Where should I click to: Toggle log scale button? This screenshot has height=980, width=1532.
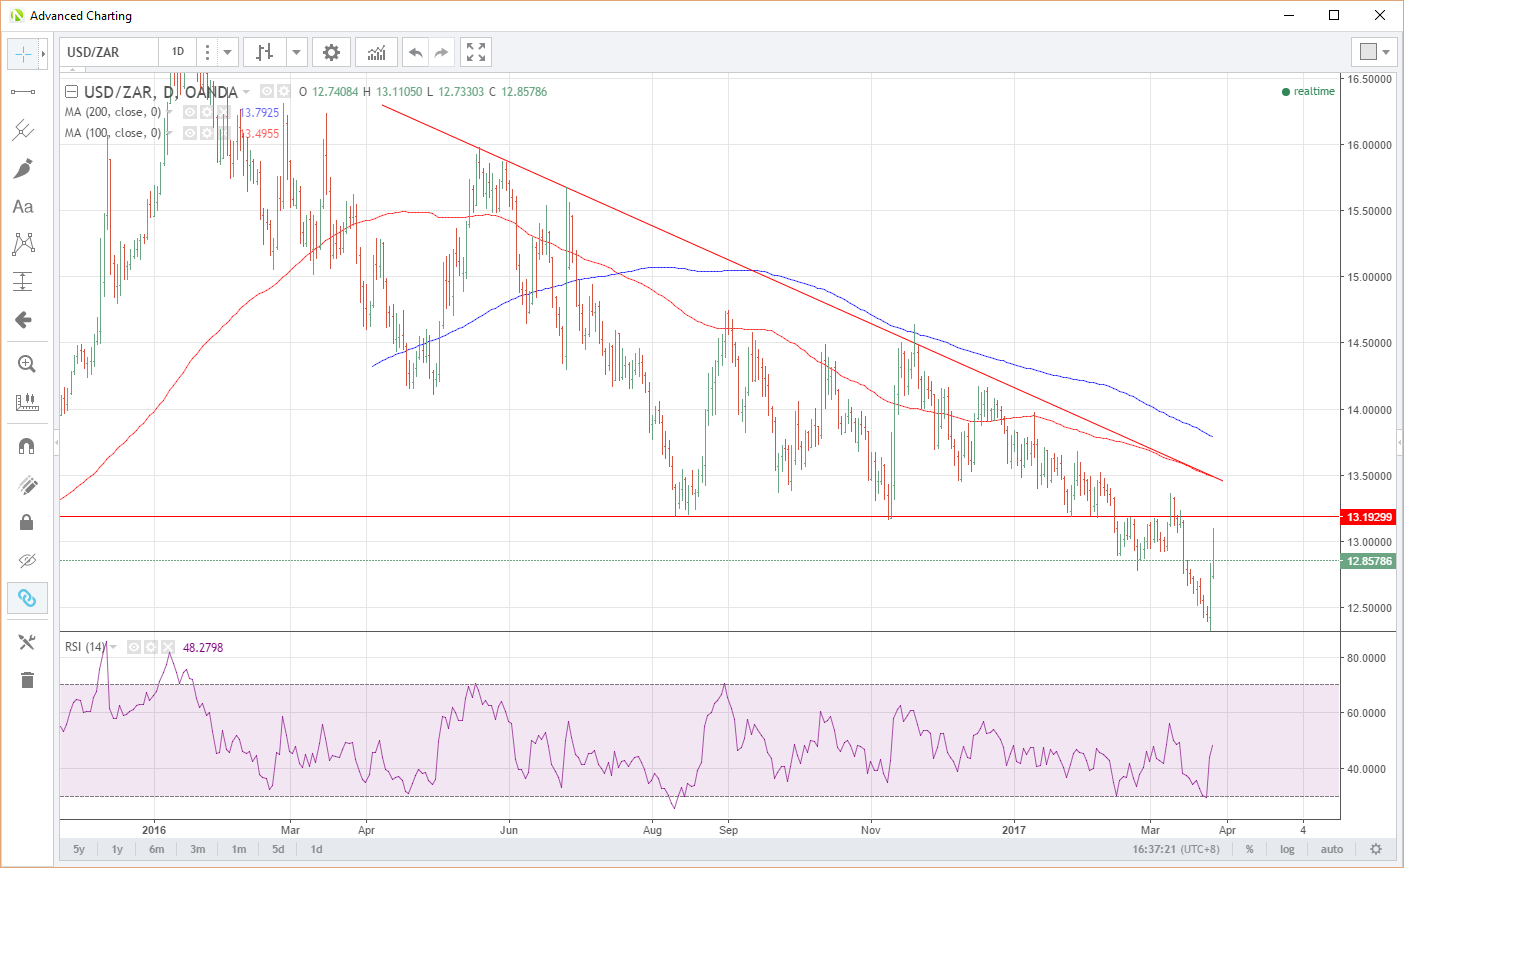click(x=1287, y=849)
